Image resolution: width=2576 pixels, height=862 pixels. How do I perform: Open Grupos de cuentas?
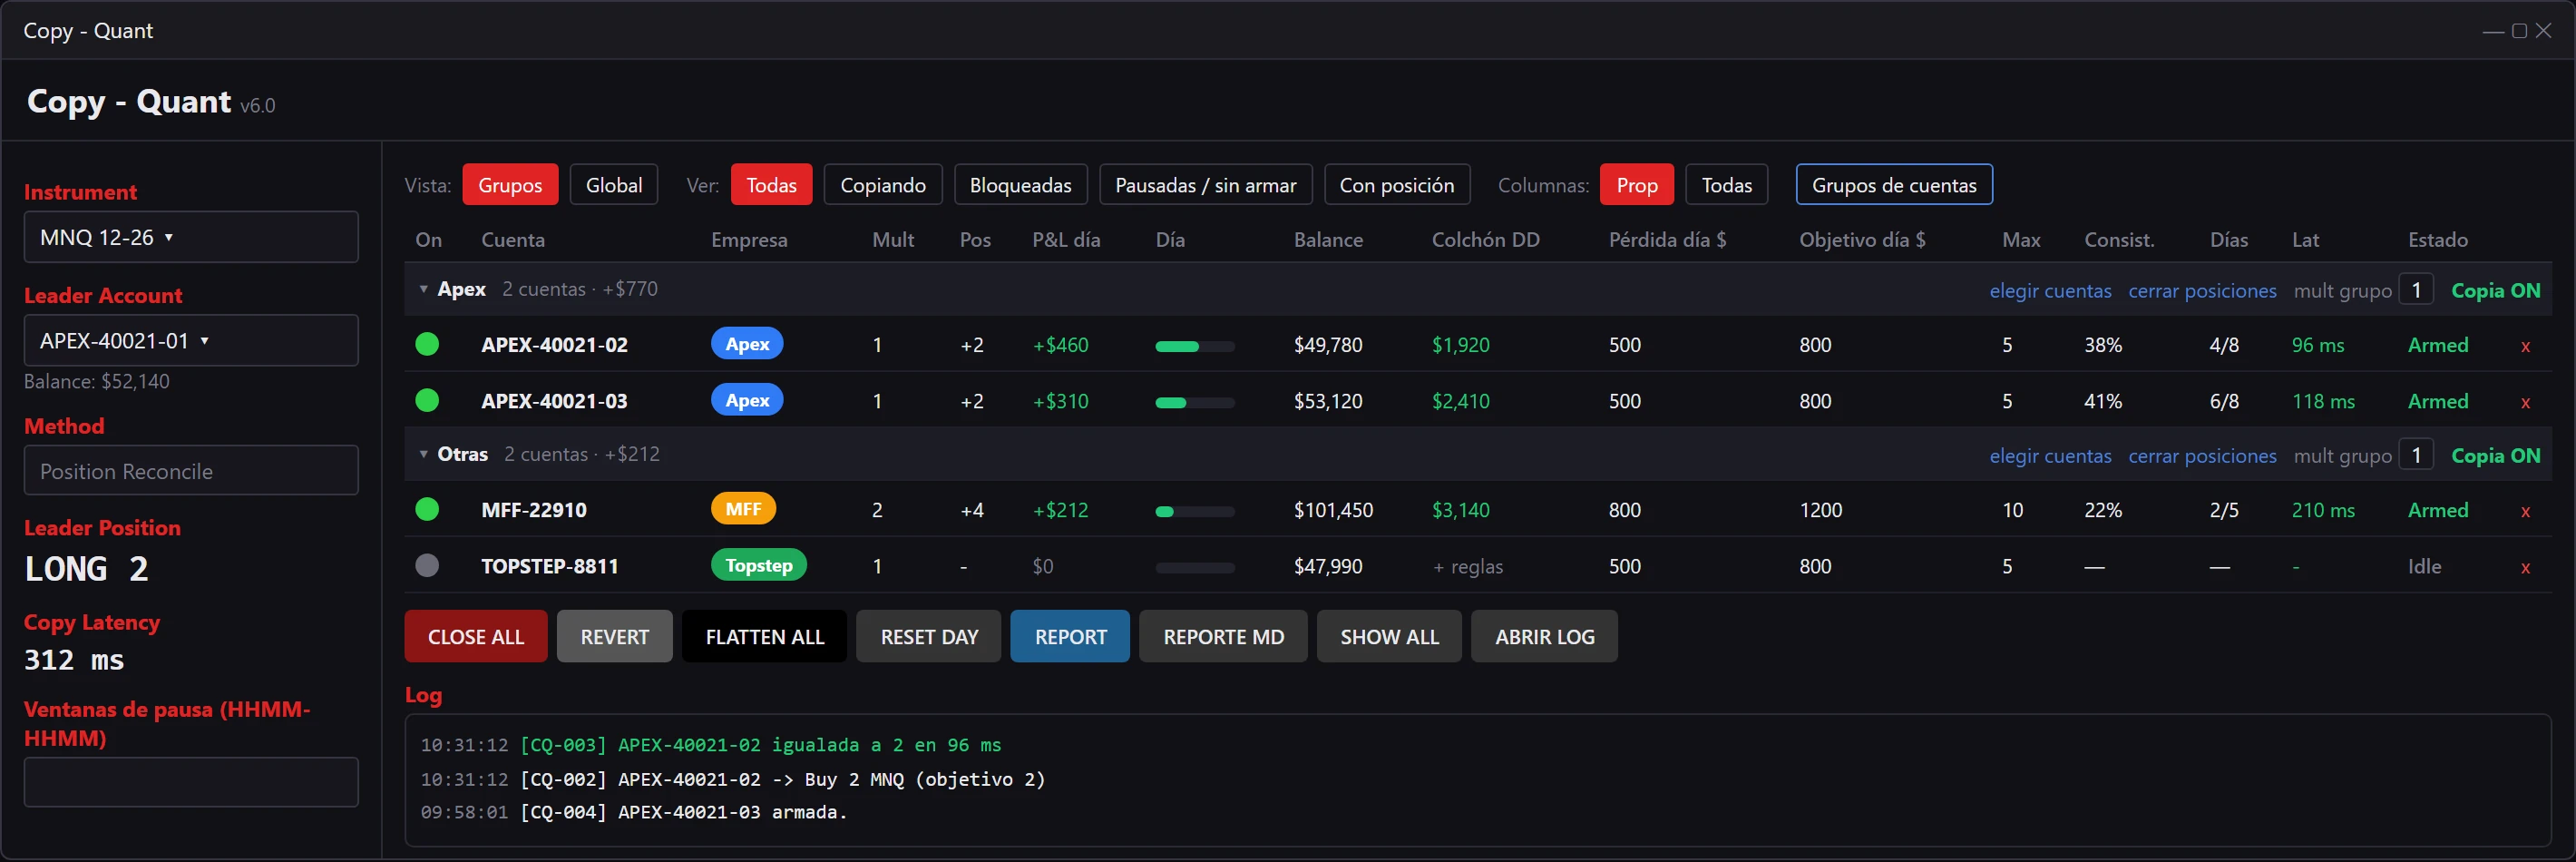(x=1894, y=184)
